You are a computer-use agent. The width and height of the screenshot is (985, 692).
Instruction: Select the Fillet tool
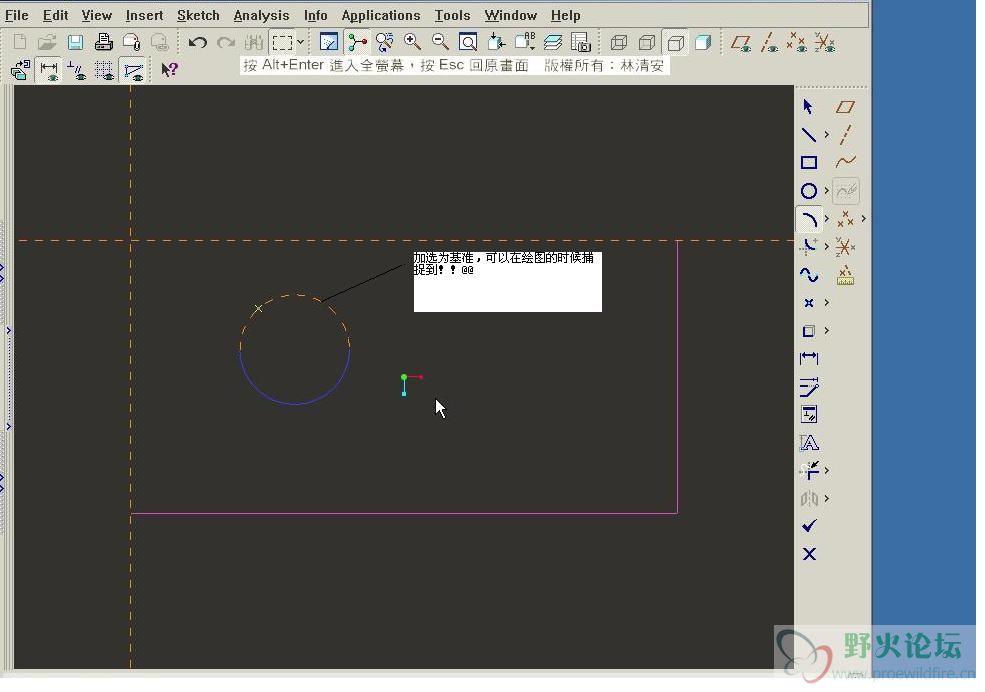click(x=808, y=246)
